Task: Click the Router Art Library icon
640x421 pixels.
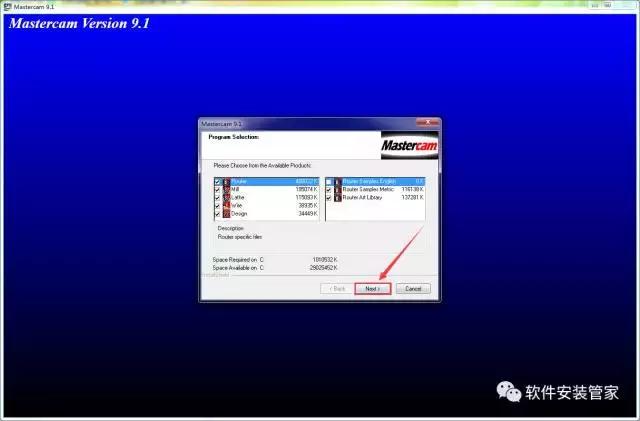Action: click(338, 198)
